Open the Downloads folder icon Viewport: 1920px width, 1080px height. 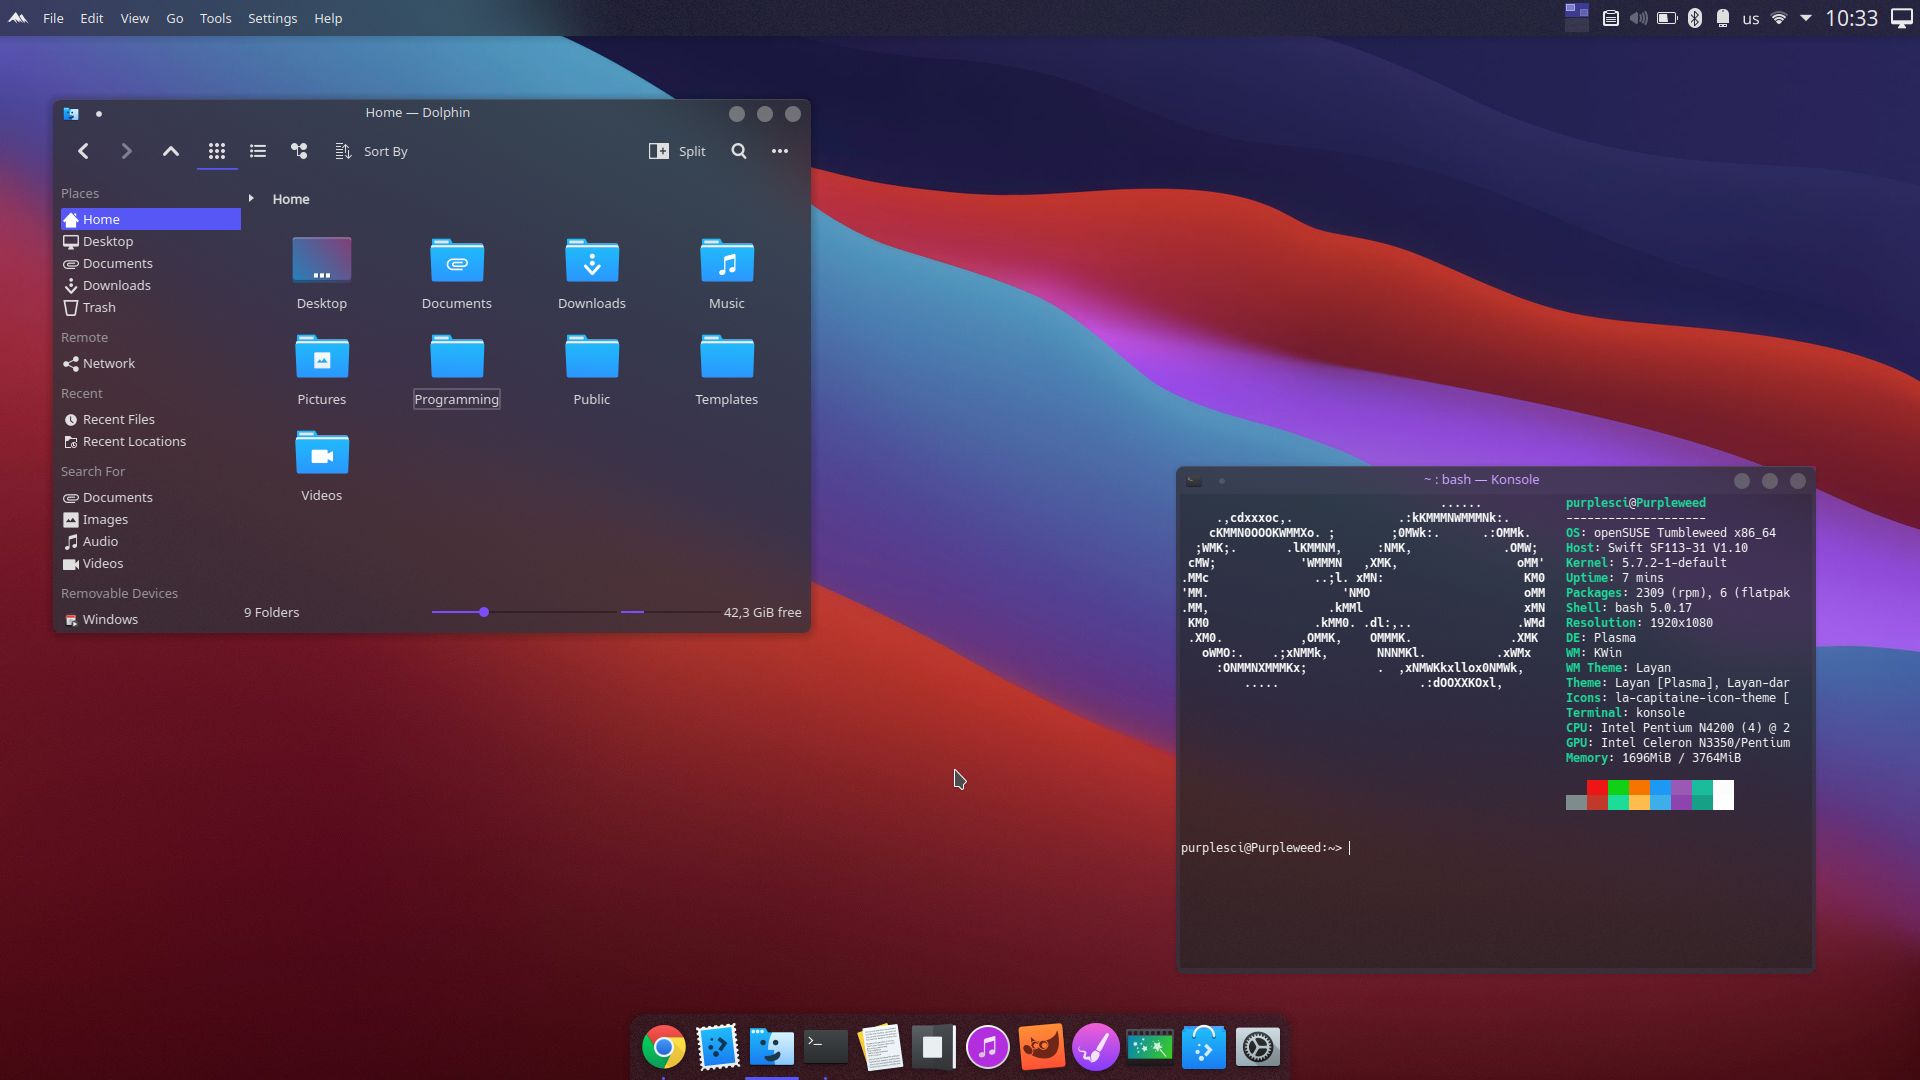[592, 272]
